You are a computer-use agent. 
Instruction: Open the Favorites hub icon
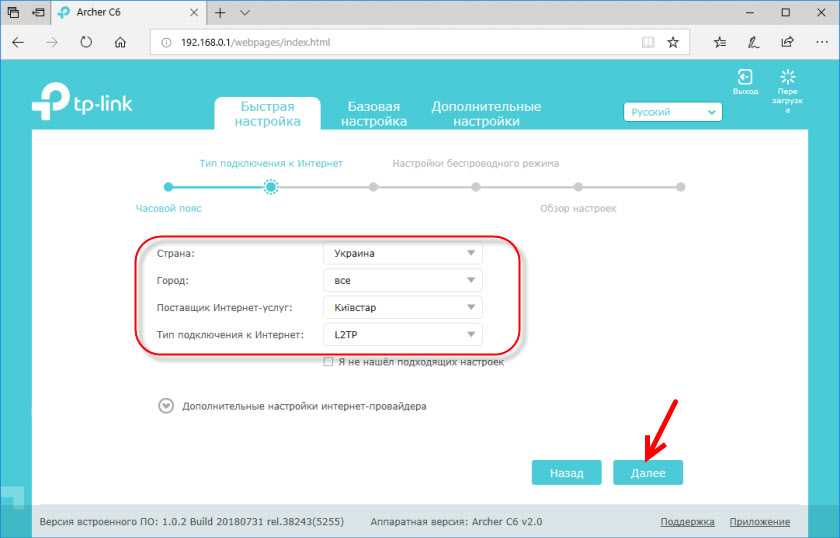click(720, 43)
